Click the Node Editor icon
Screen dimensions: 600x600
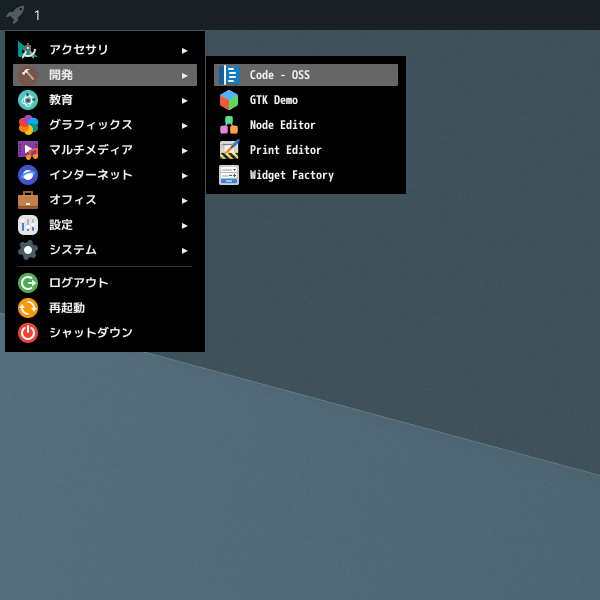pos(229,125)
